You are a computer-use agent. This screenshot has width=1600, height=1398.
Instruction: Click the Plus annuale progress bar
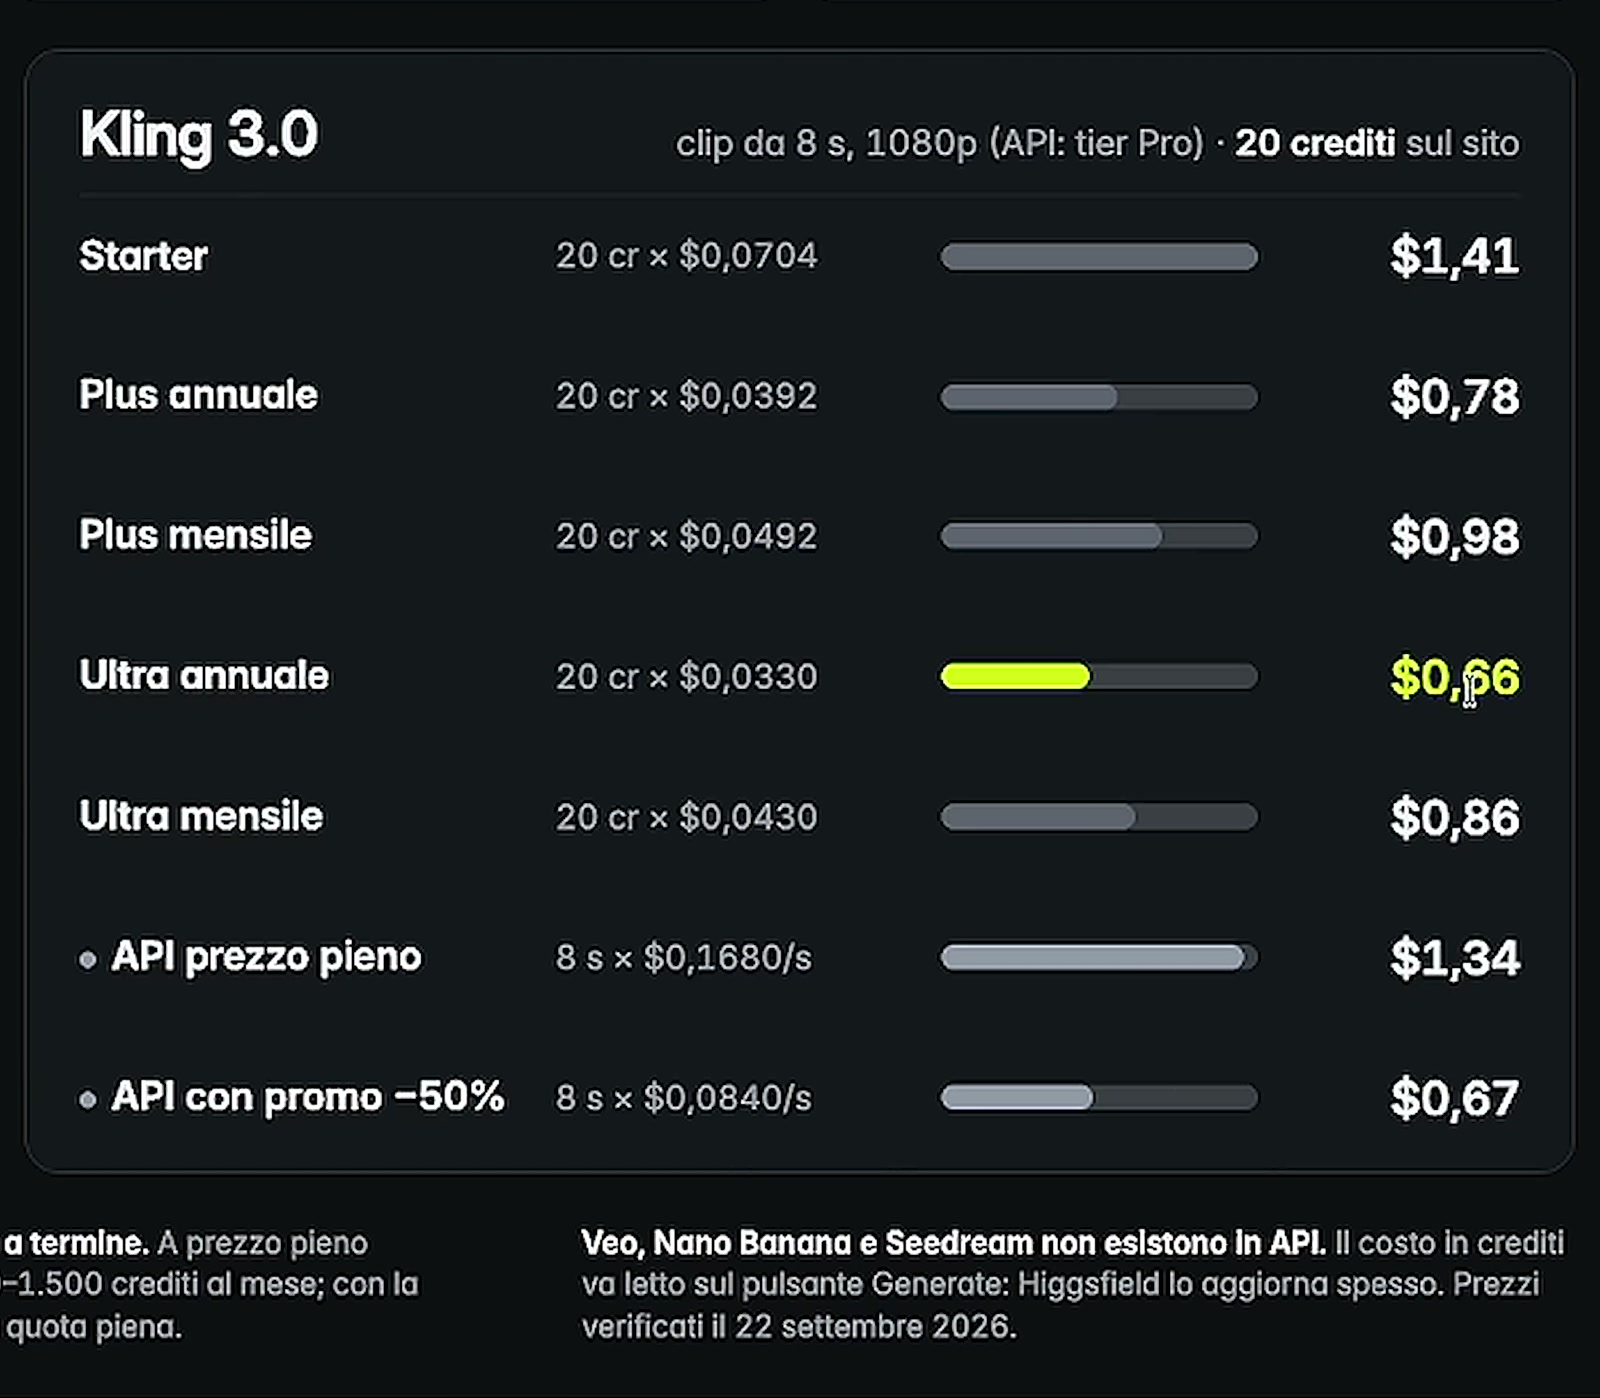[x=1099, y=397]
